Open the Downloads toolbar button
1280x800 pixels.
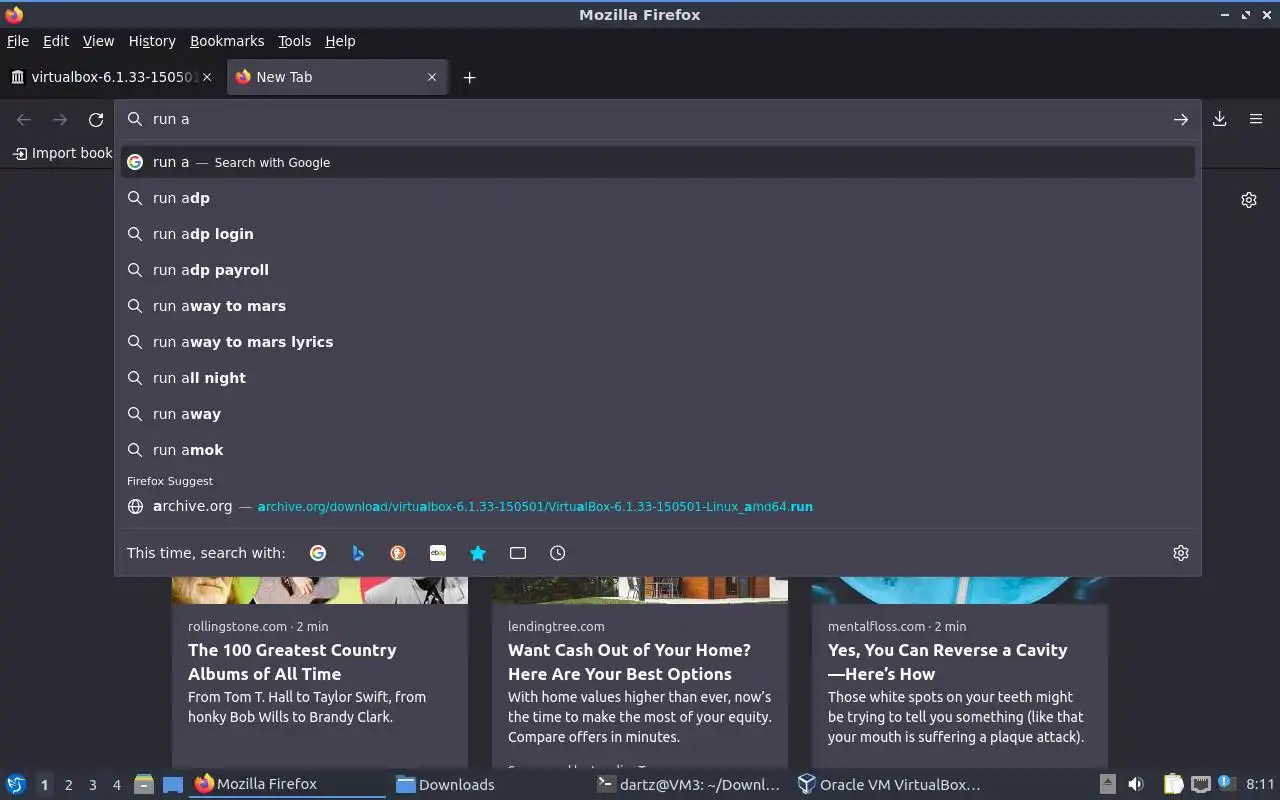pyautogui.click(x=1220, y=119)
